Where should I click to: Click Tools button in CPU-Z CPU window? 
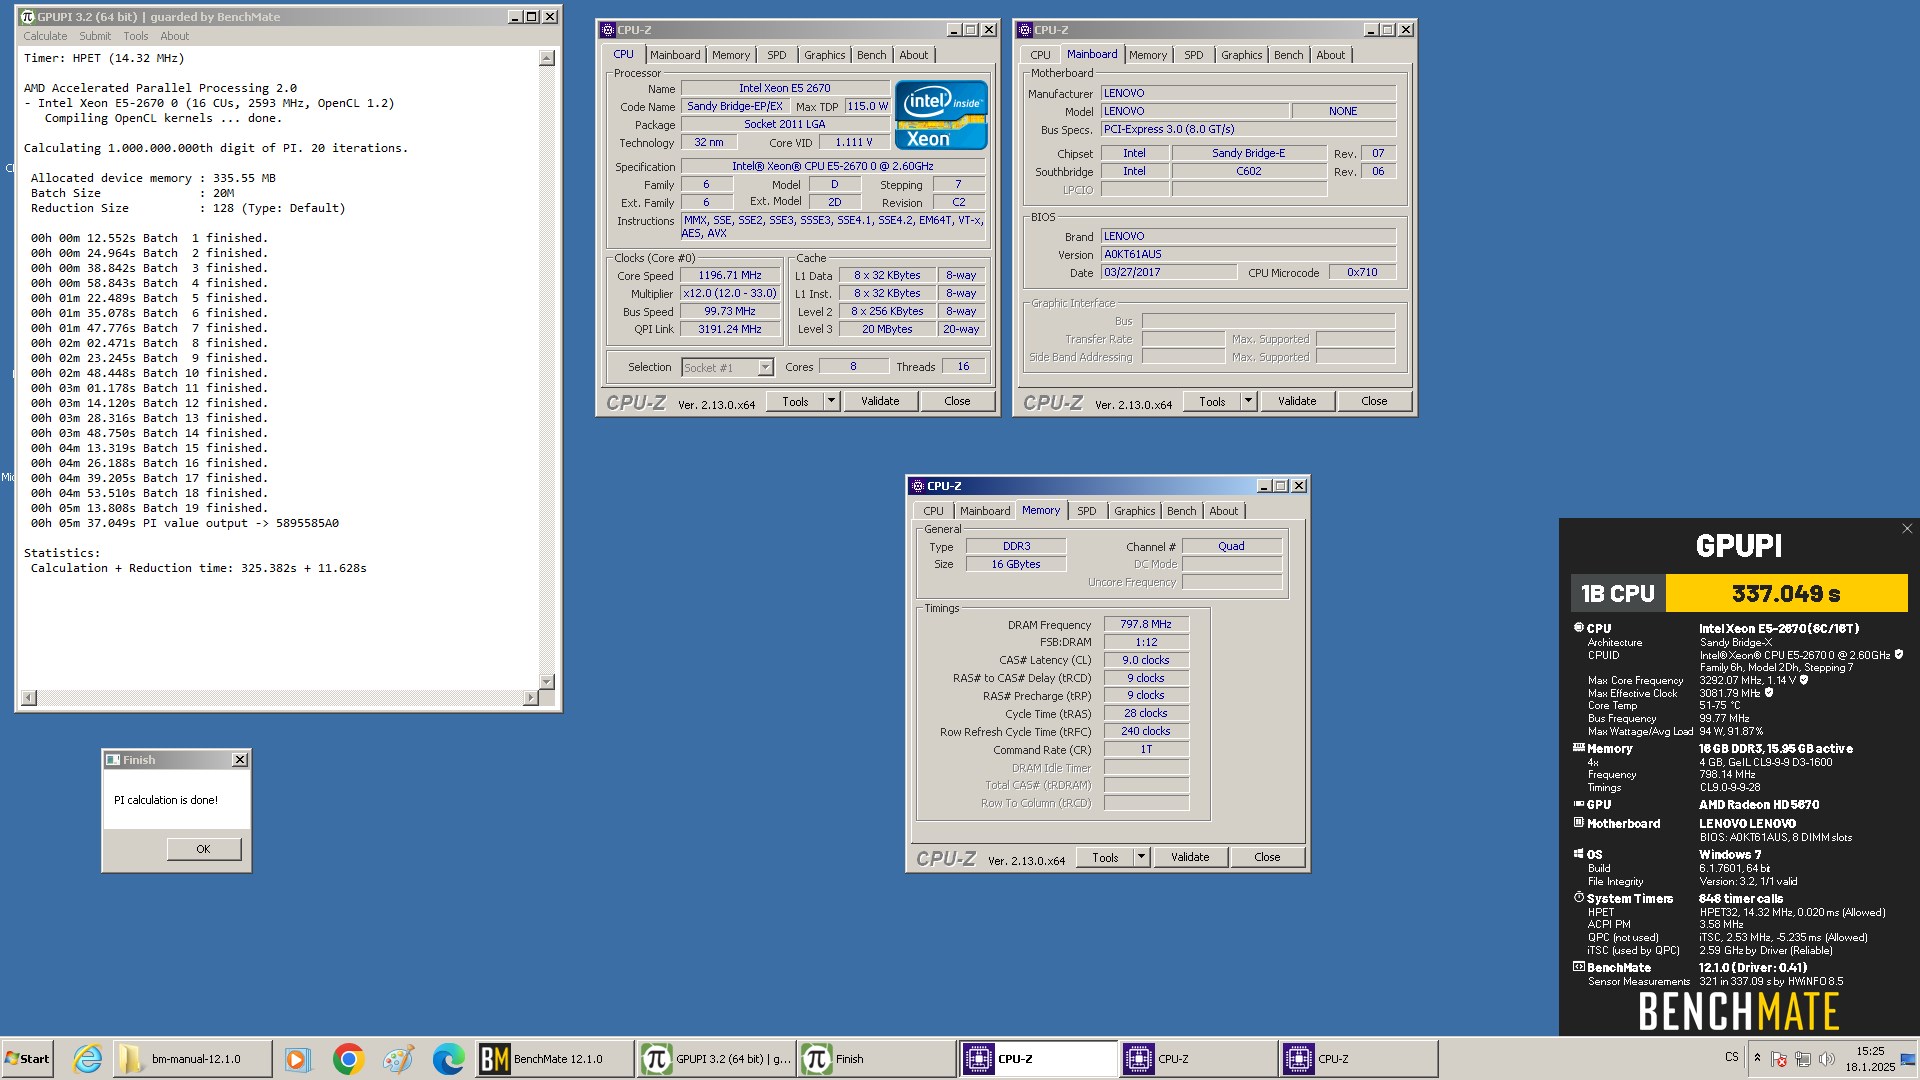click(795, 401)
